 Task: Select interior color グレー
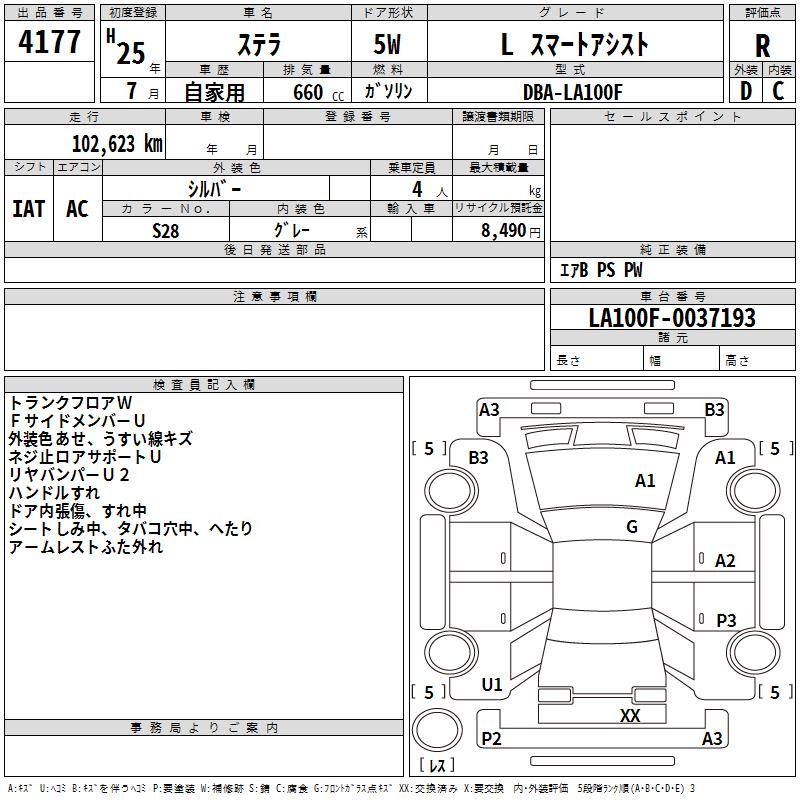tap(292, 230)
